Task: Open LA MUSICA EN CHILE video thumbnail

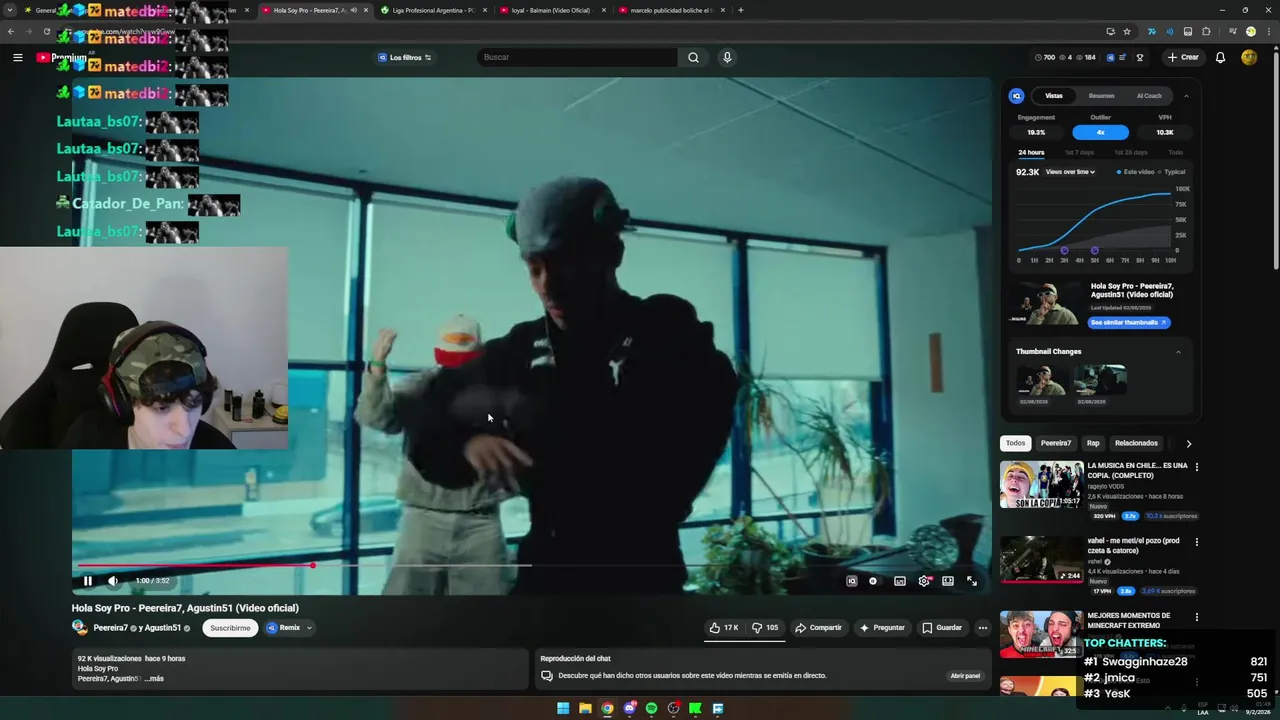Action: (1041, 485)
